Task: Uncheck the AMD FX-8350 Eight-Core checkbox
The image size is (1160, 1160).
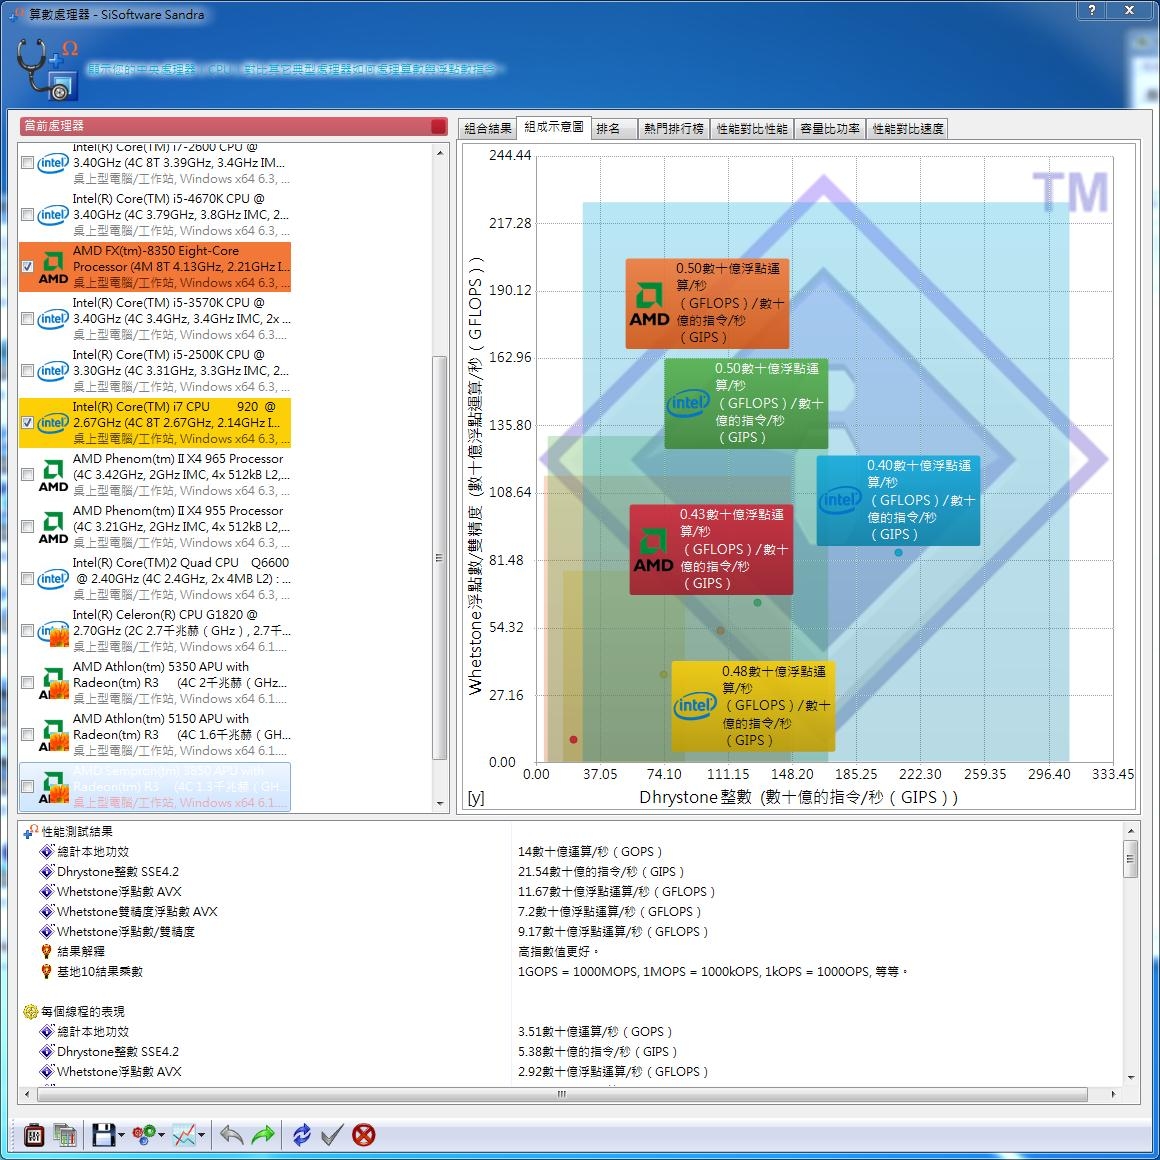Action: (x=27, y=266)
